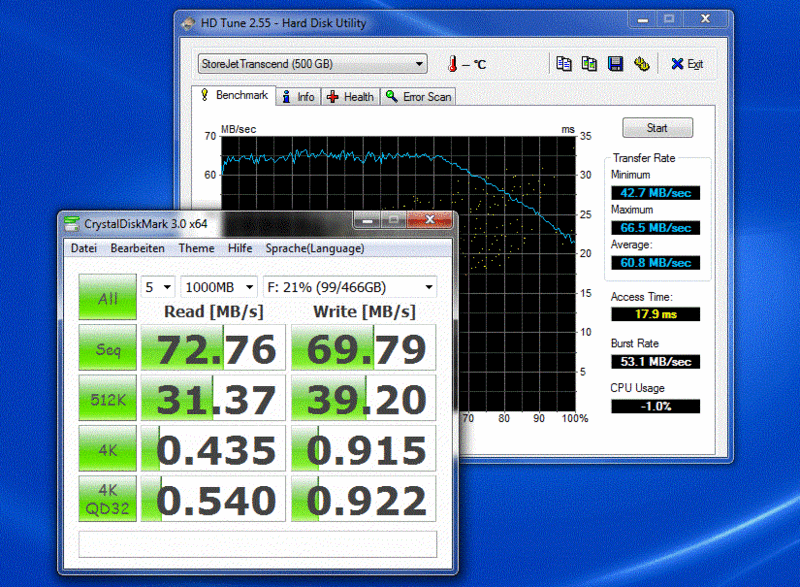Open the Error Scan tab
Screen dimensions: 800x587
418,97
